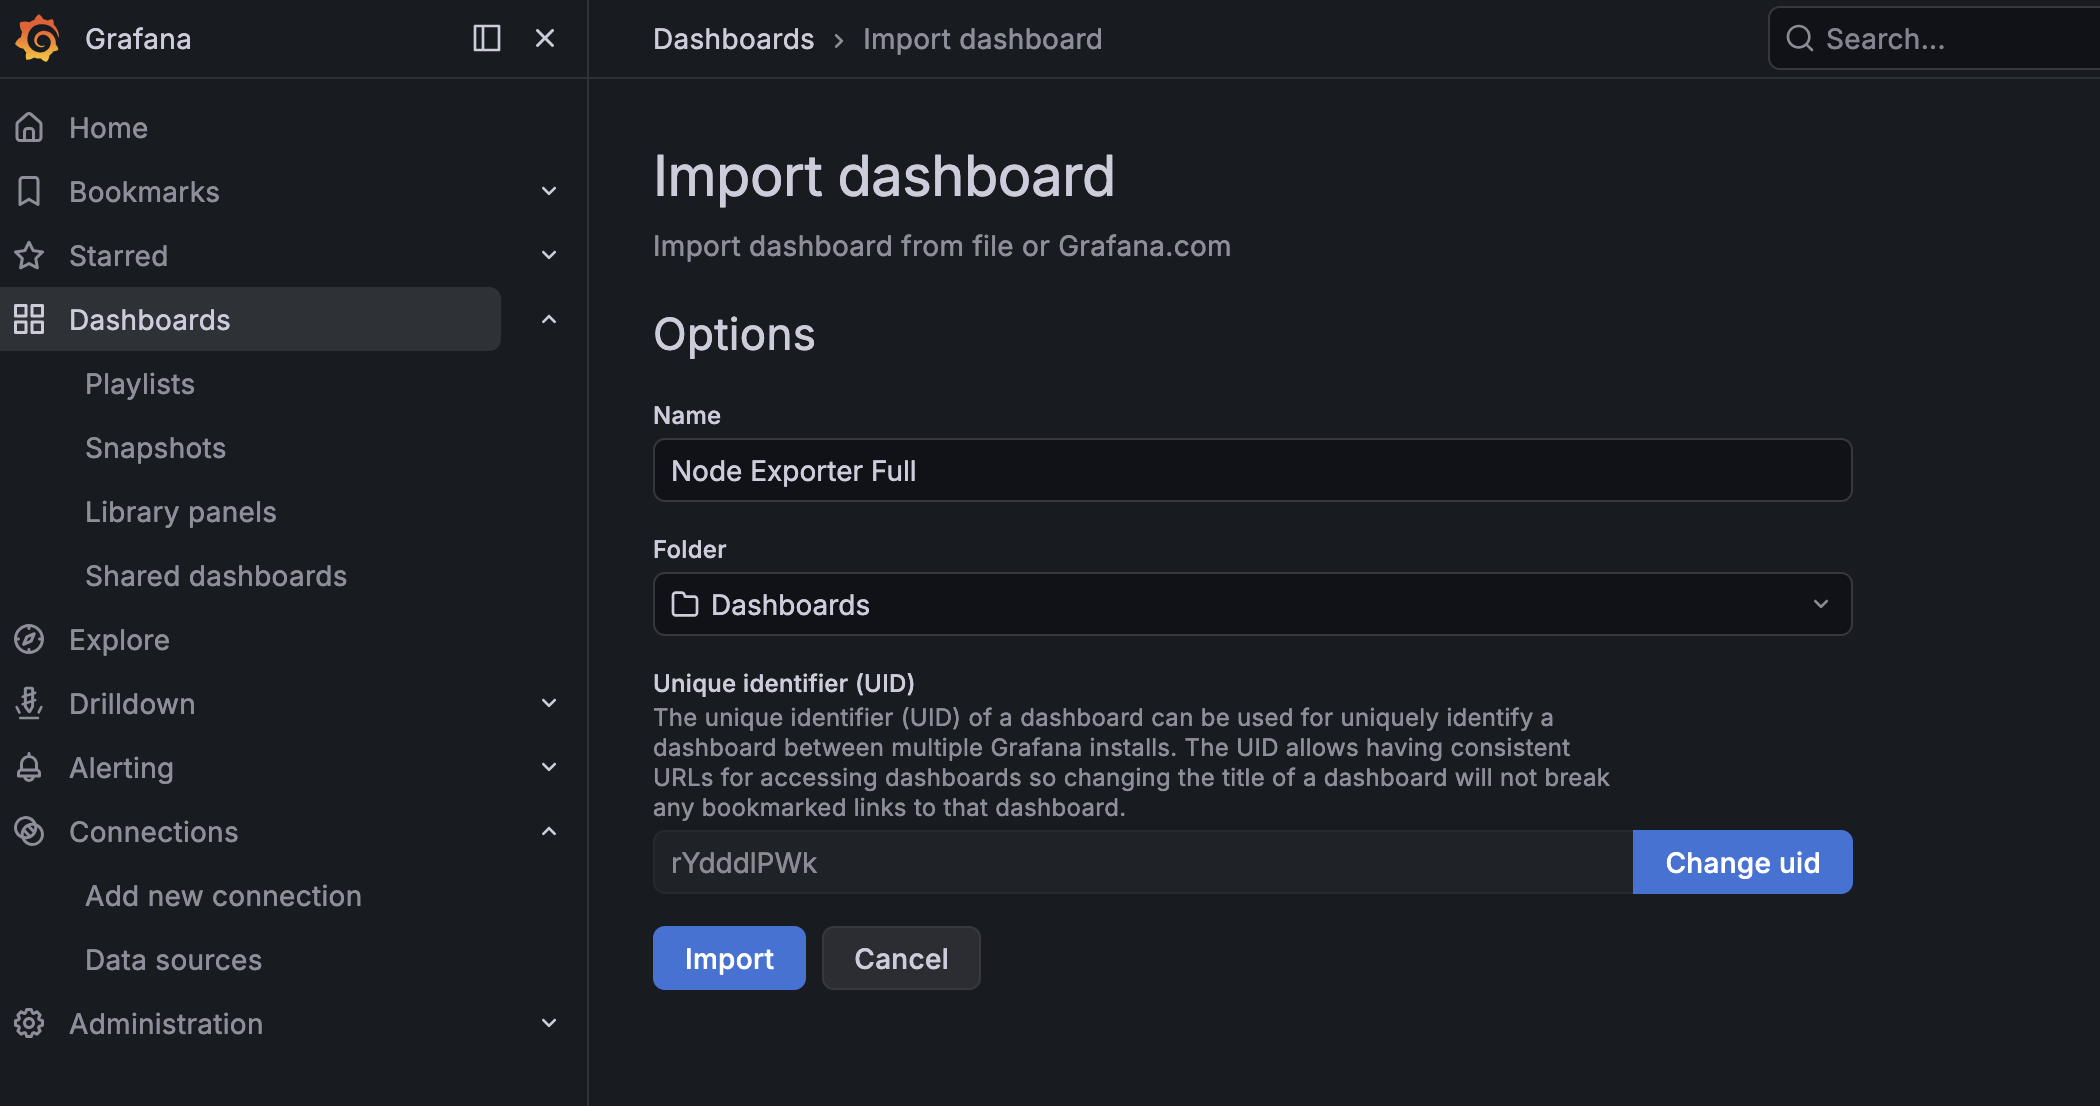Click the Home house icon

point(29,128)
